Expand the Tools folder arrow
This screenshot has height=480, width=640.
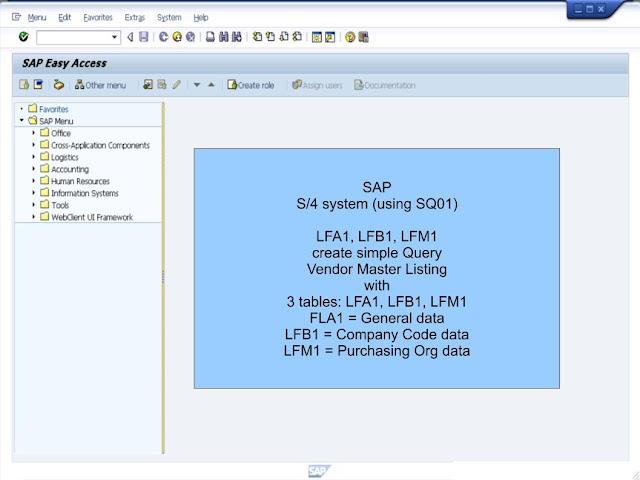point(33,204)
